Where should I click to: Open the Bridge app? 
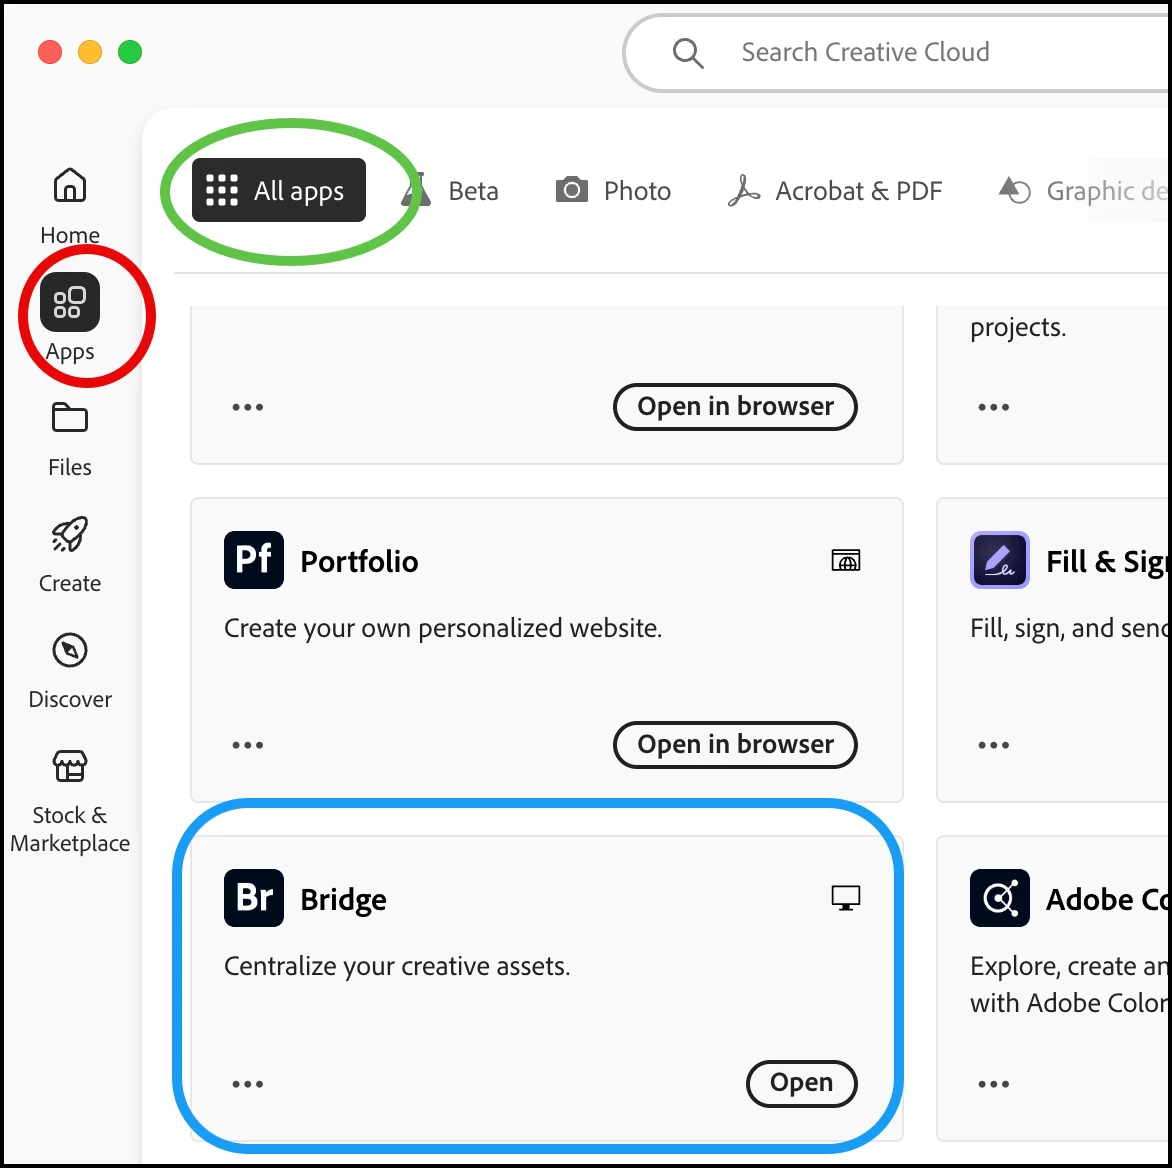tap(801, 1083)
